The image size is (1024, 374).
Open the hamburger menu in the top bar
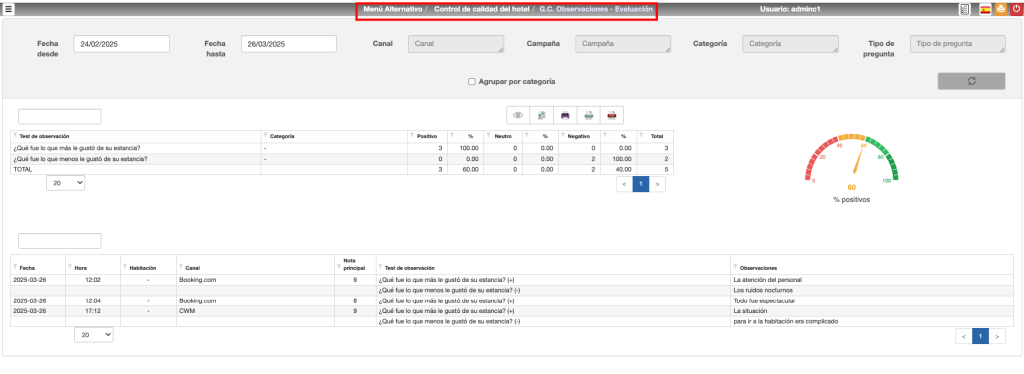pyautogui.click(x=8, y=9)
